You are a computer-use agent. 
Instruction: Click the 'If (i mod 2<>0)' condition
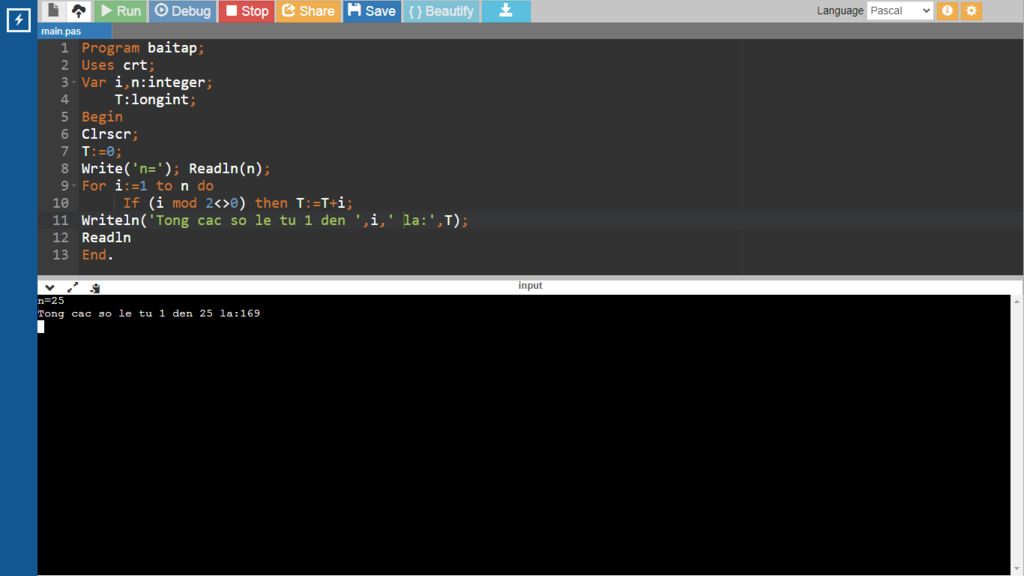(184, 203)
